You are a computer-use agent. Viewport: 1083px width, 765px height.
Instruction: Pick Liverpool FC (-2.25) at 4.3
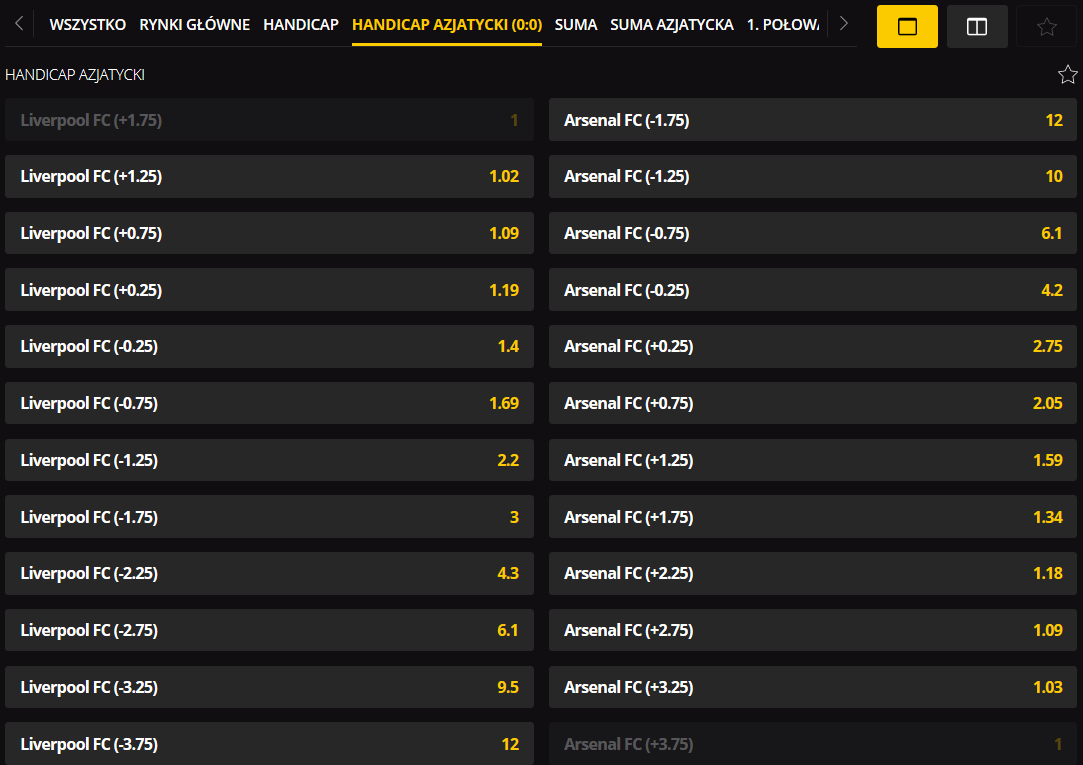coord(269,574)
